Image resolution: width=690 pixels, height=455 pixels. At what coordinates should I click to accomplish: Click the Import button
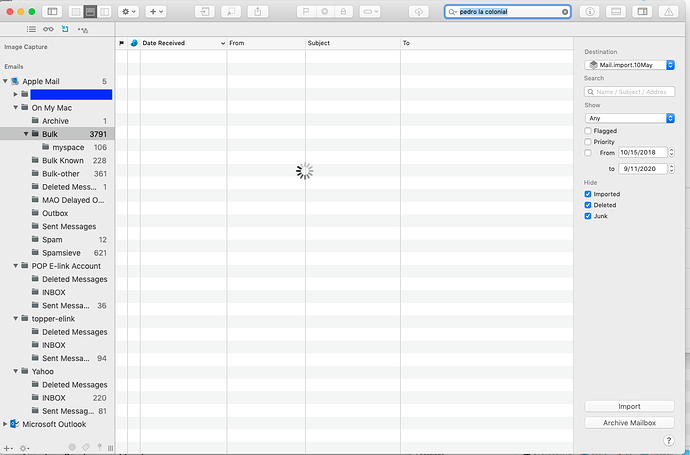(x=629, y=407)
